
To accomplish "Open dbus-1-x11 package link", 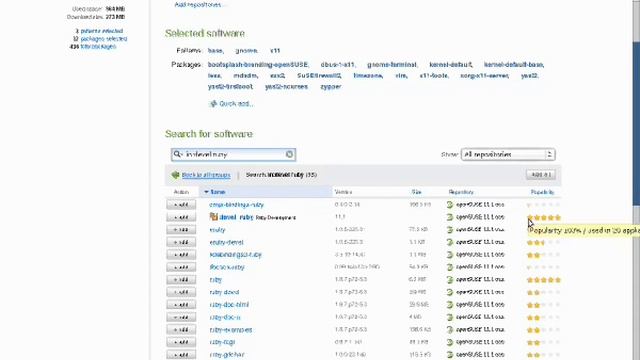I will click(x=338, y=64).
